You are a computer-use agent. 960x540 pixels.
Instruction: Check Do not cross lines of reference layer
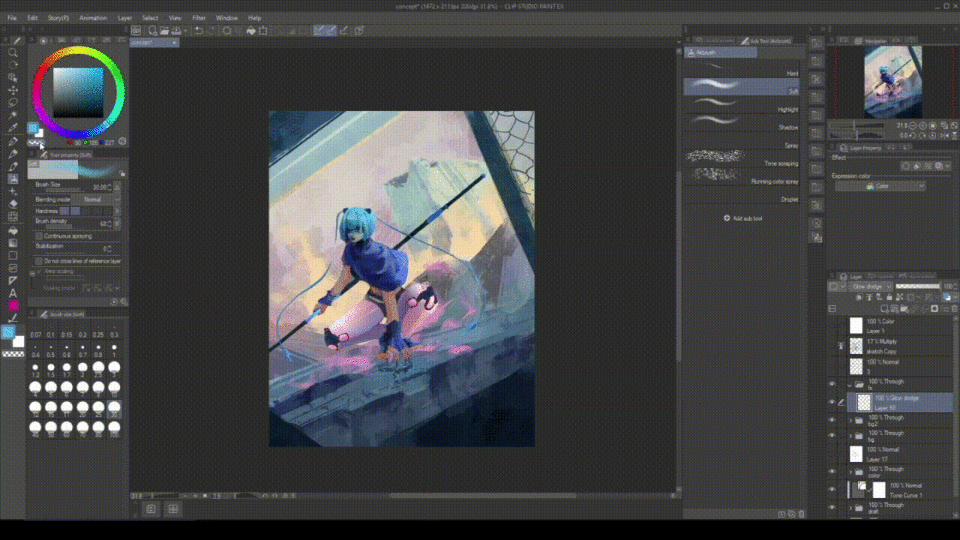(x=39, y=261)
